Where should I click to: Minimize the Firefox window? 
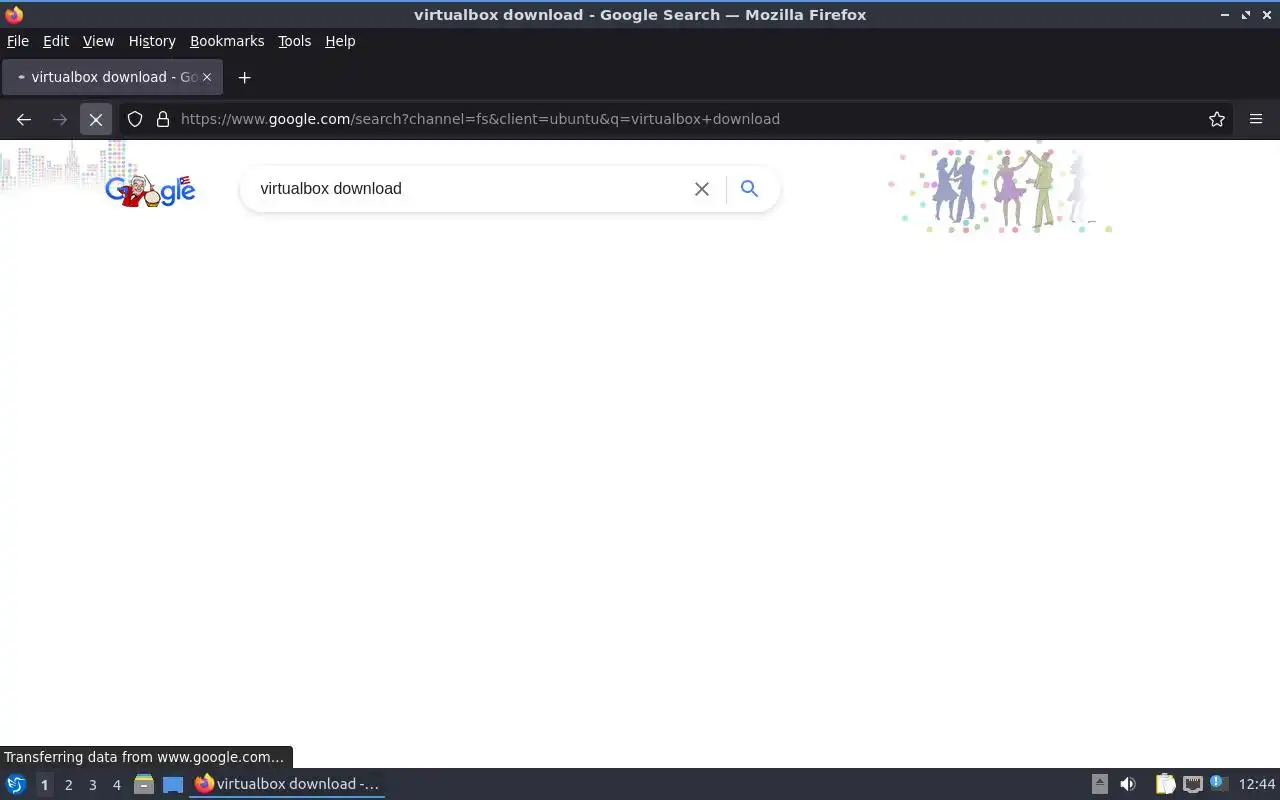coord(1225,15)
